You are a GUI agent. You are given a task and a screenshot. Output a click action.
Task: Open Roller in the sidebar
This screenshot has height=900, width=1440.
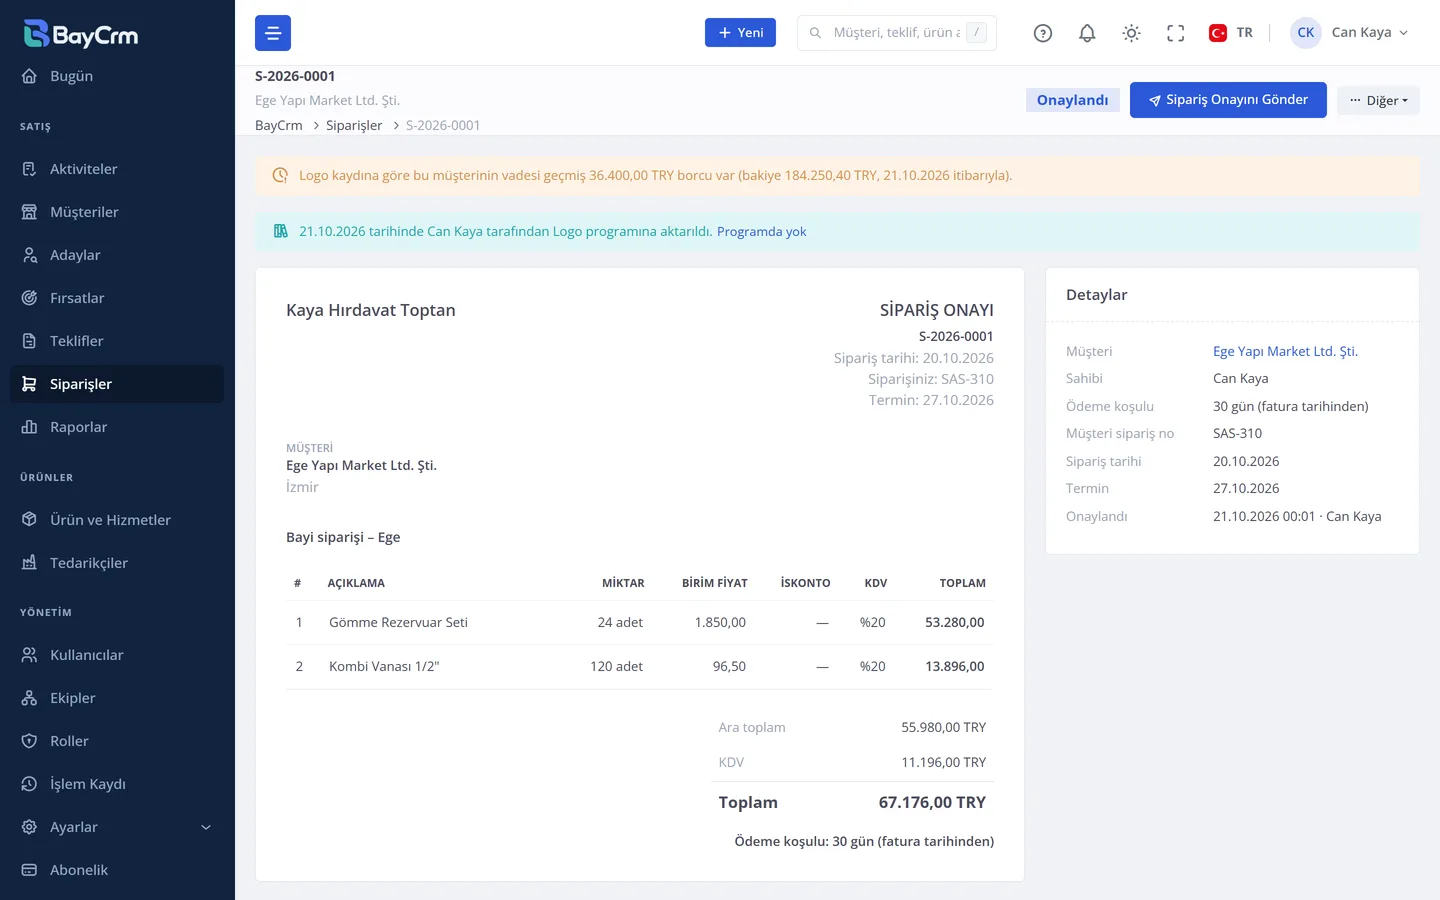(x=117, y=741)
